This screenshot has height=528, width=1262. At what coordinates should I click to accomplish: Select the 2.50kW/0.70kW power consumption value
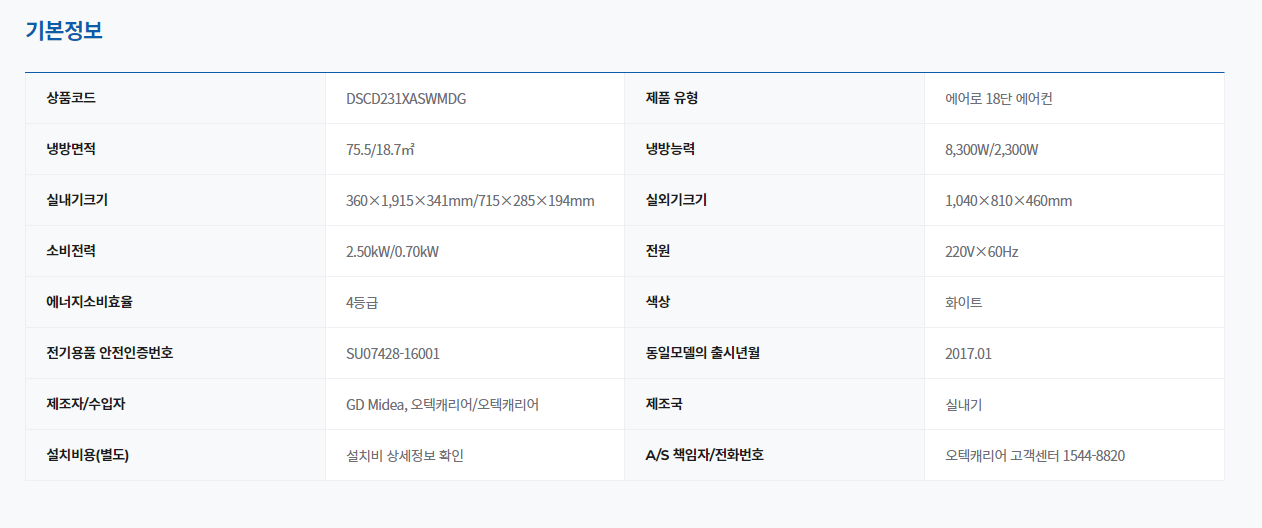(392, 252)
